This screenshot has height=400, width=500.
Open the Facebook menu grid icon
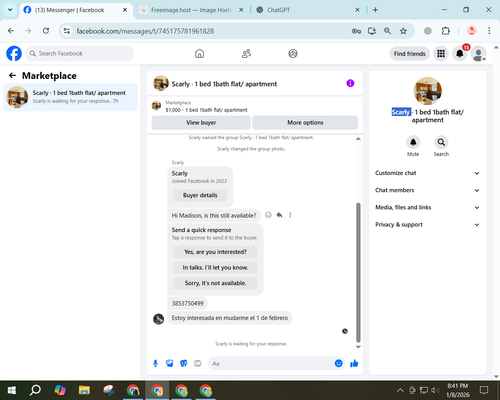click(x=441, y=53)
